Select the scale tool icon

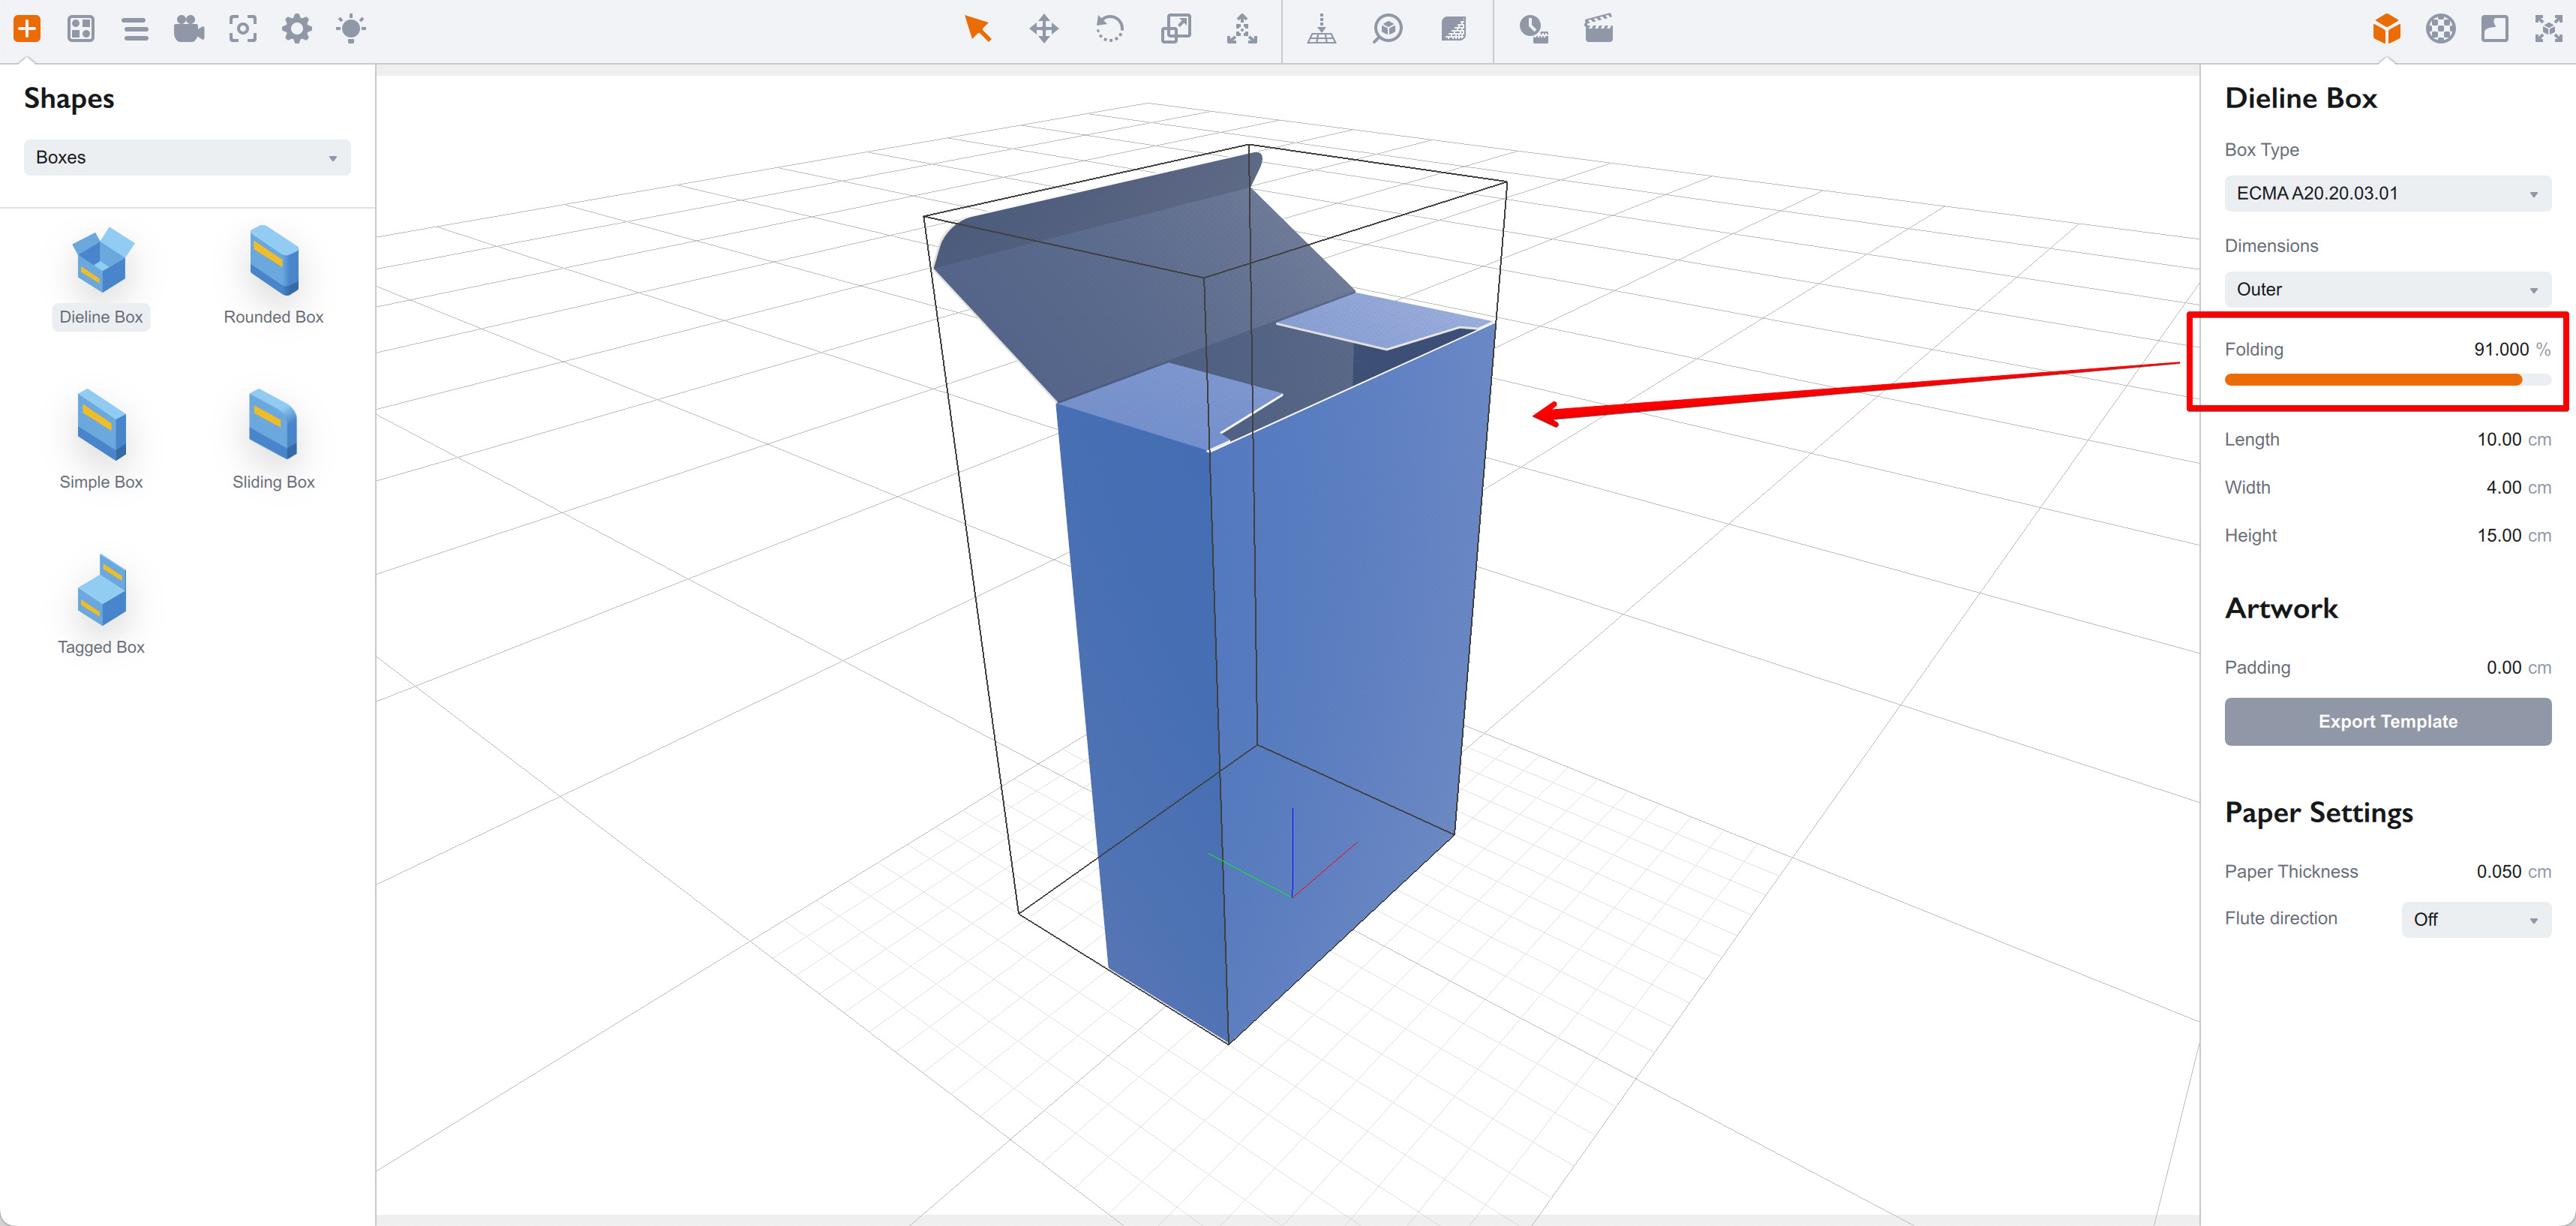click(1175, 28)
